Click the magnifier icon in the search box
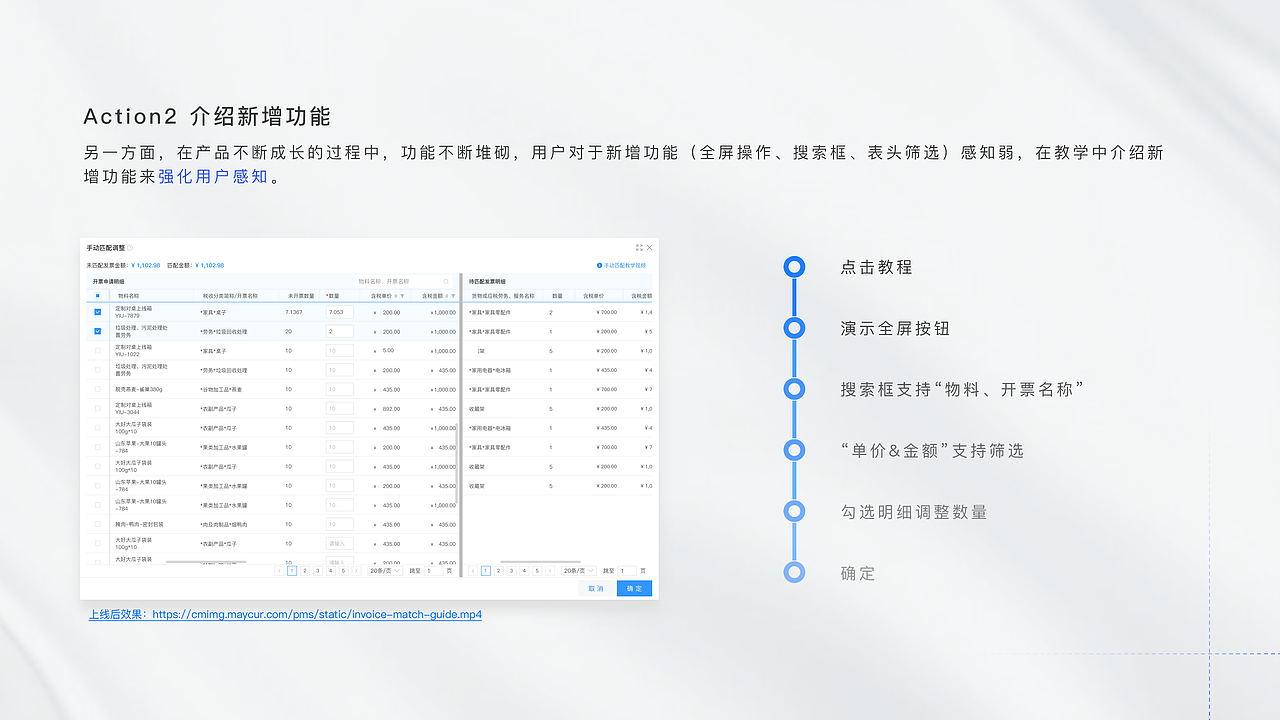 446,282
